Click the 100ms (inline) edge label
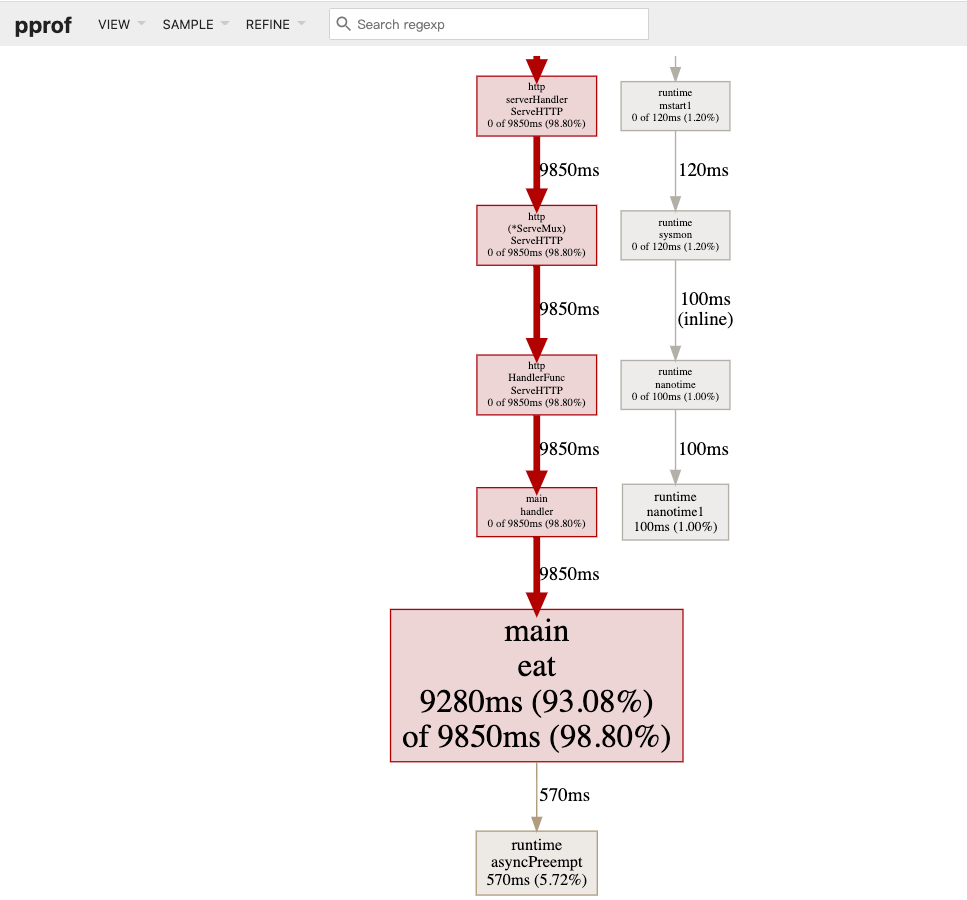 705,309
